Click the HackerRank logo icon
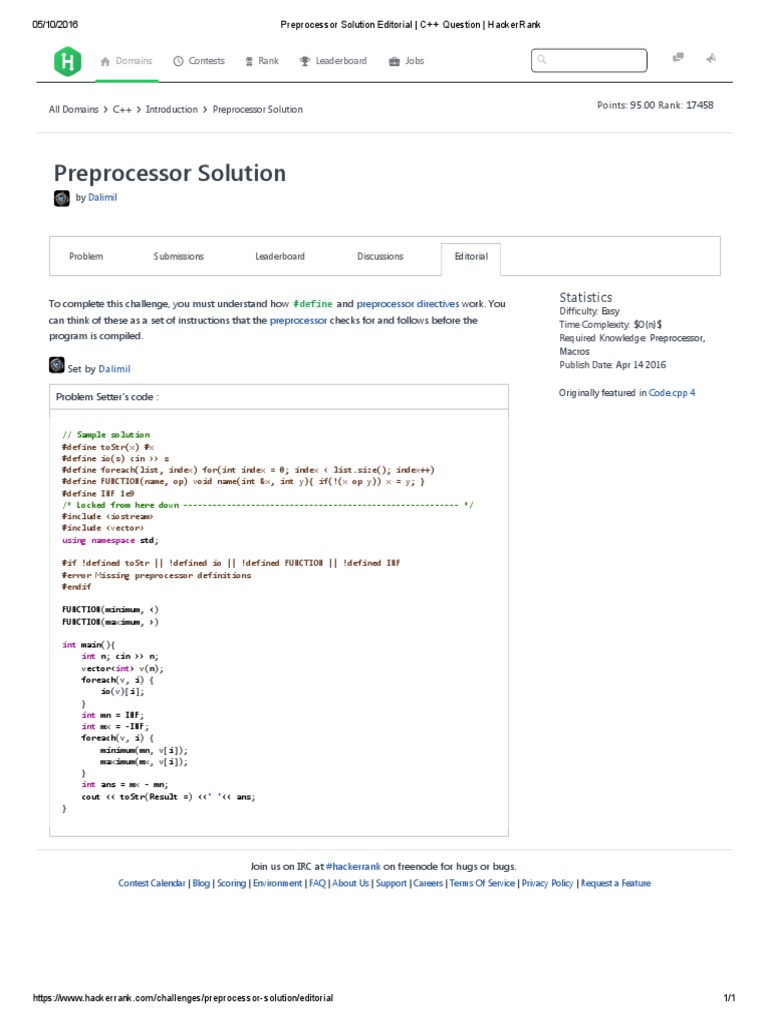The width and height of the screenshot is (768, 1024). [68, 61]
